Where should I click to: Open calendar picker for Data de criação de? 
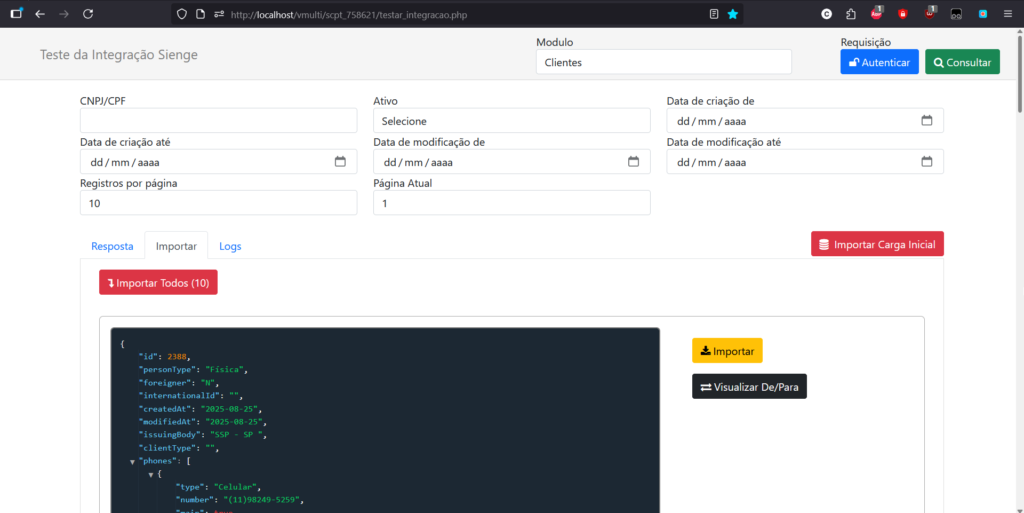pyautogui.click(x=926, y=120)
